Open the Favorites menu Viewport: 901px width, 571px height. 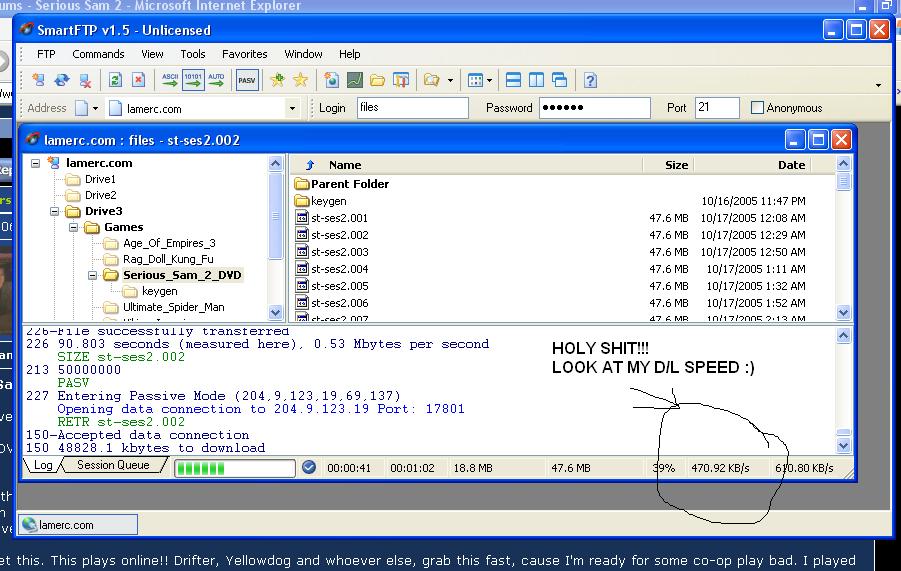click(245, 54)
